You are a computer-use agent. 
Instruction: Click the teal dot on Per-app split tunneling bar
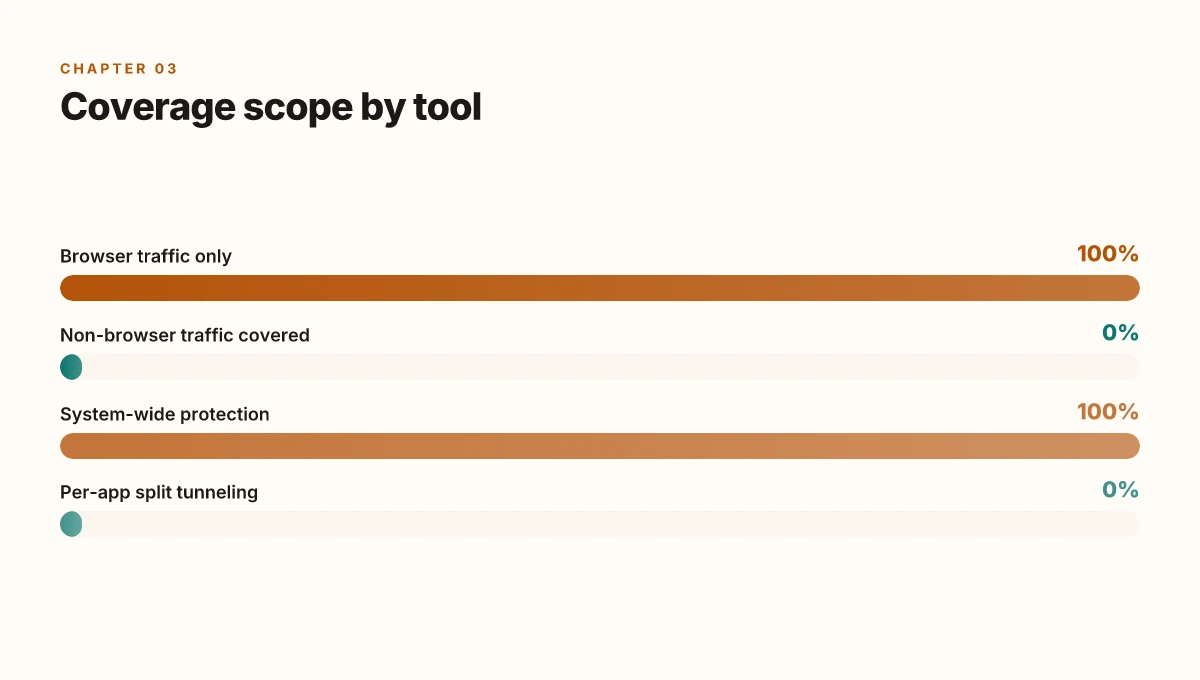(x=71, y=524)
